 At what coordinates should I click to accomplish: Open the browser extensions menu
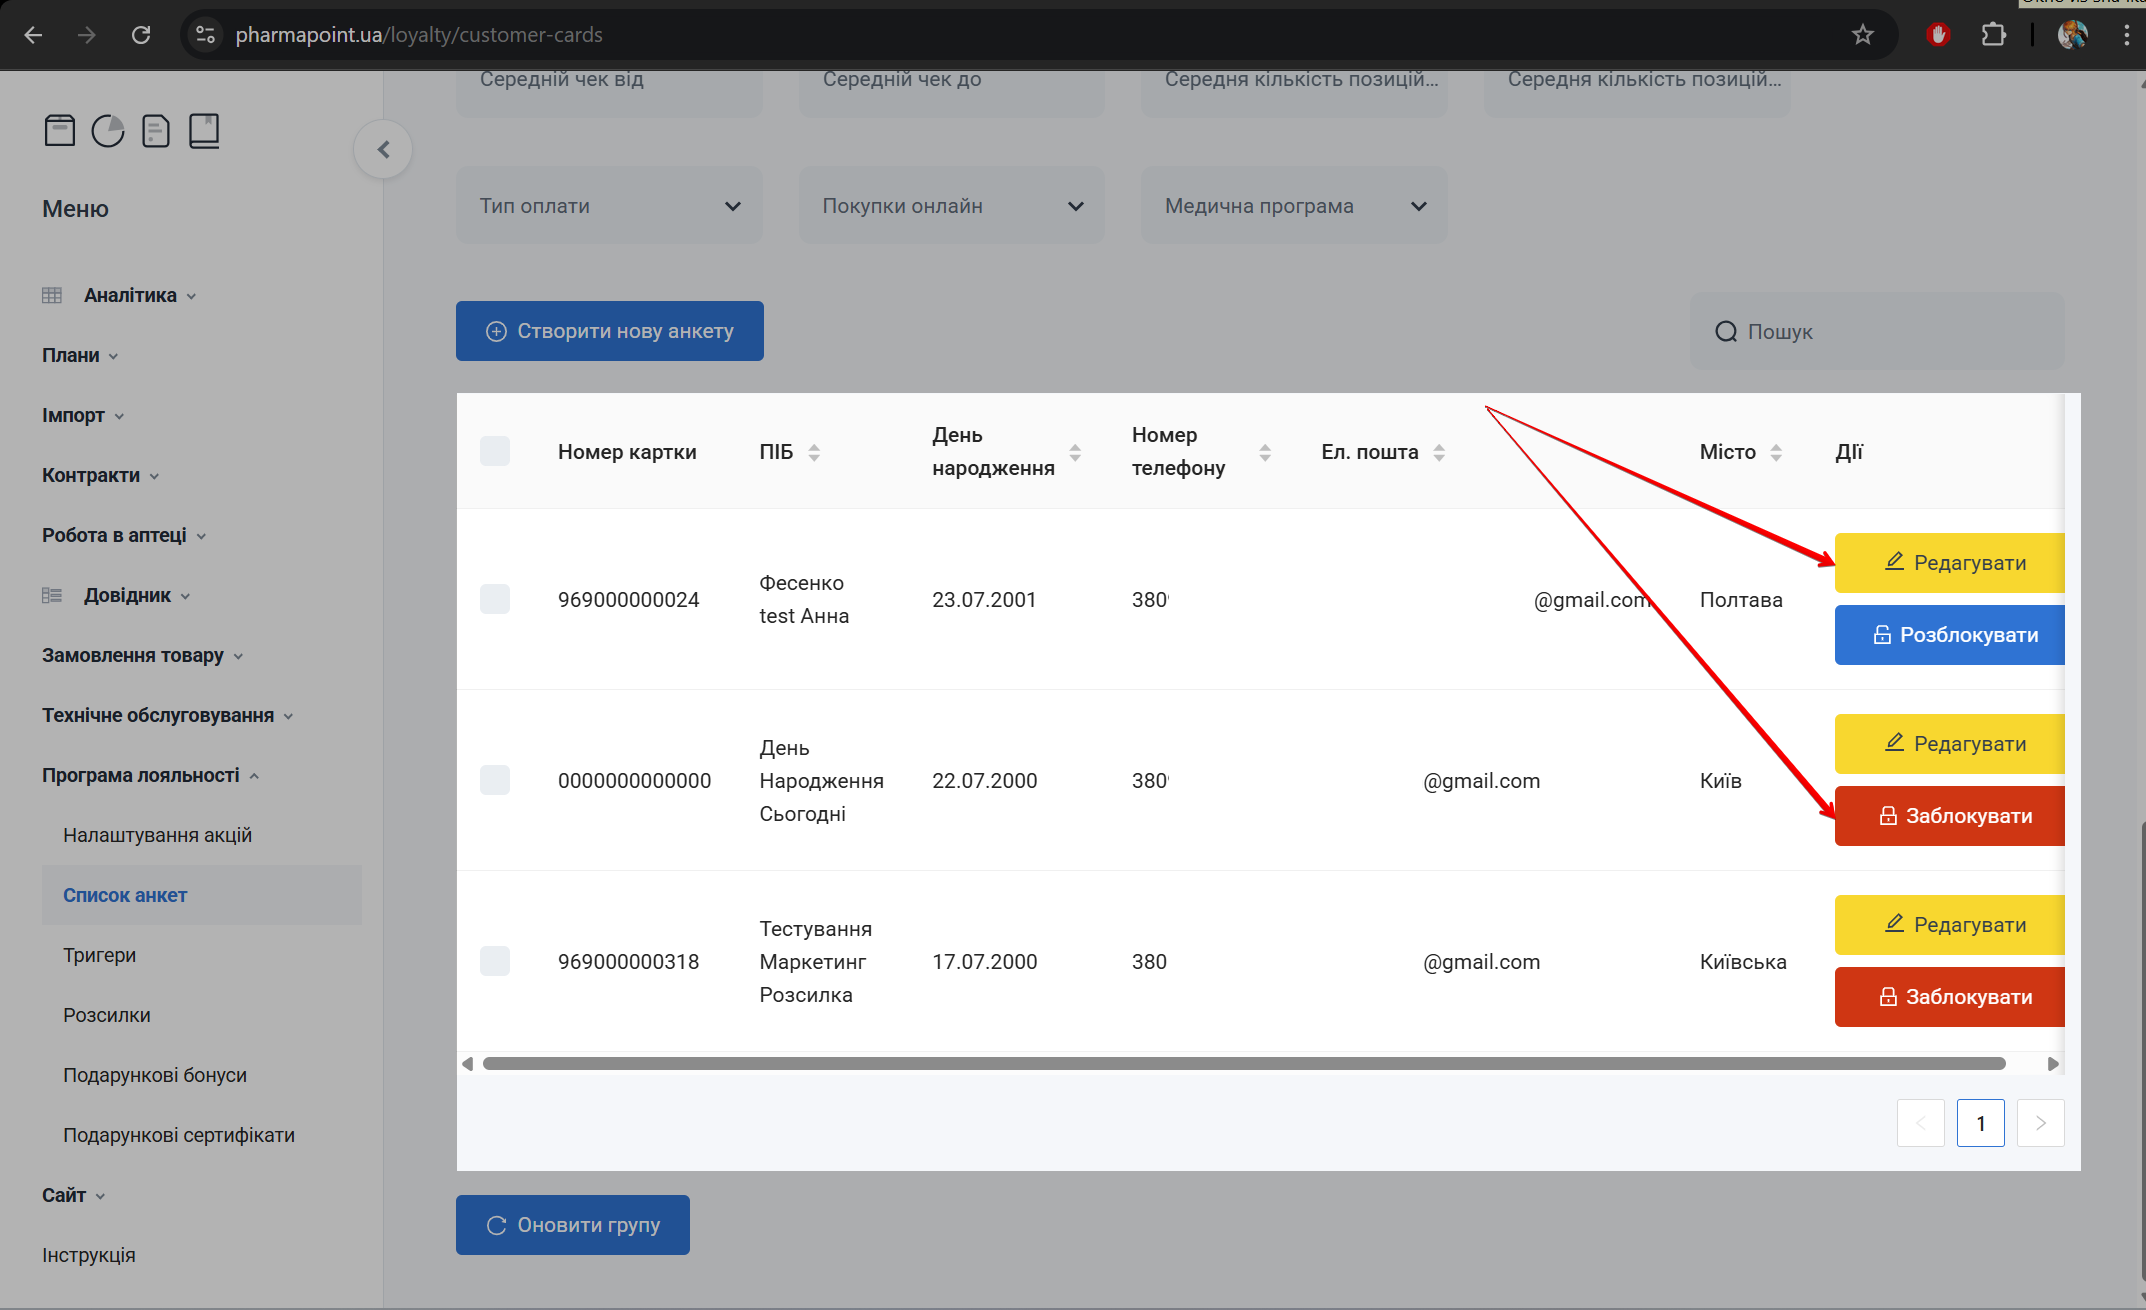click(1993, 35)
